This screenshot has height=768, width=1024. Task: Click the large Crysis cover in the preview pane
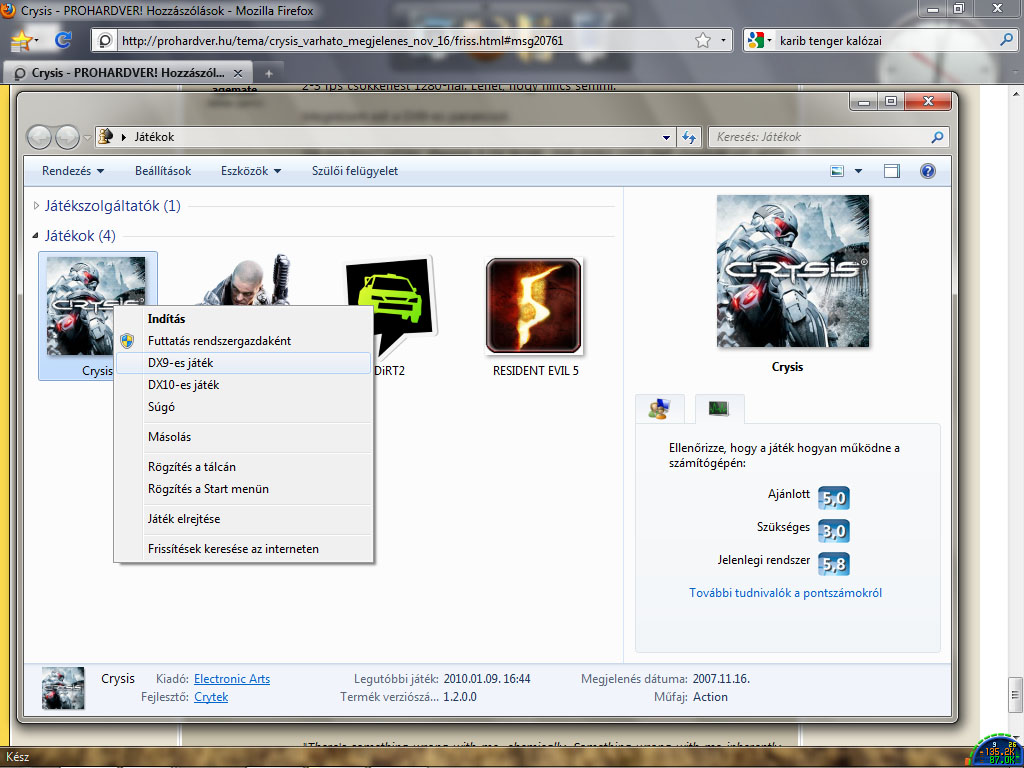[793, 271]
